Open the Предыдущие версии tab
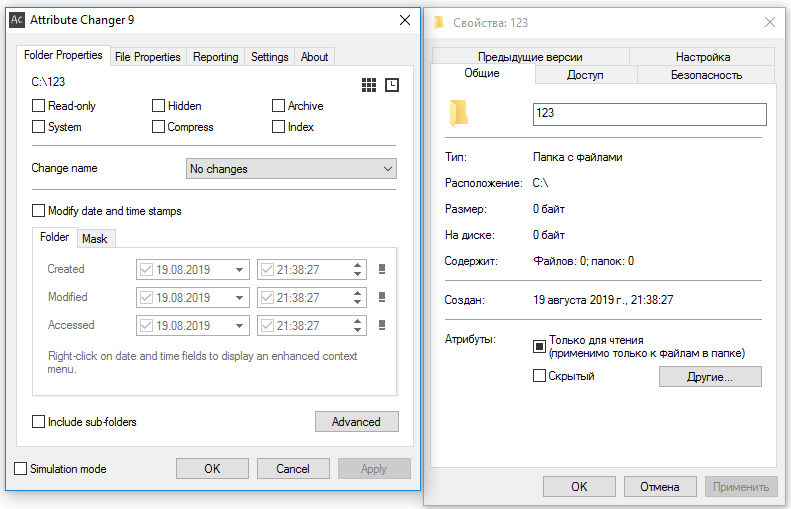791x509 pixels. tap(530, 56)
